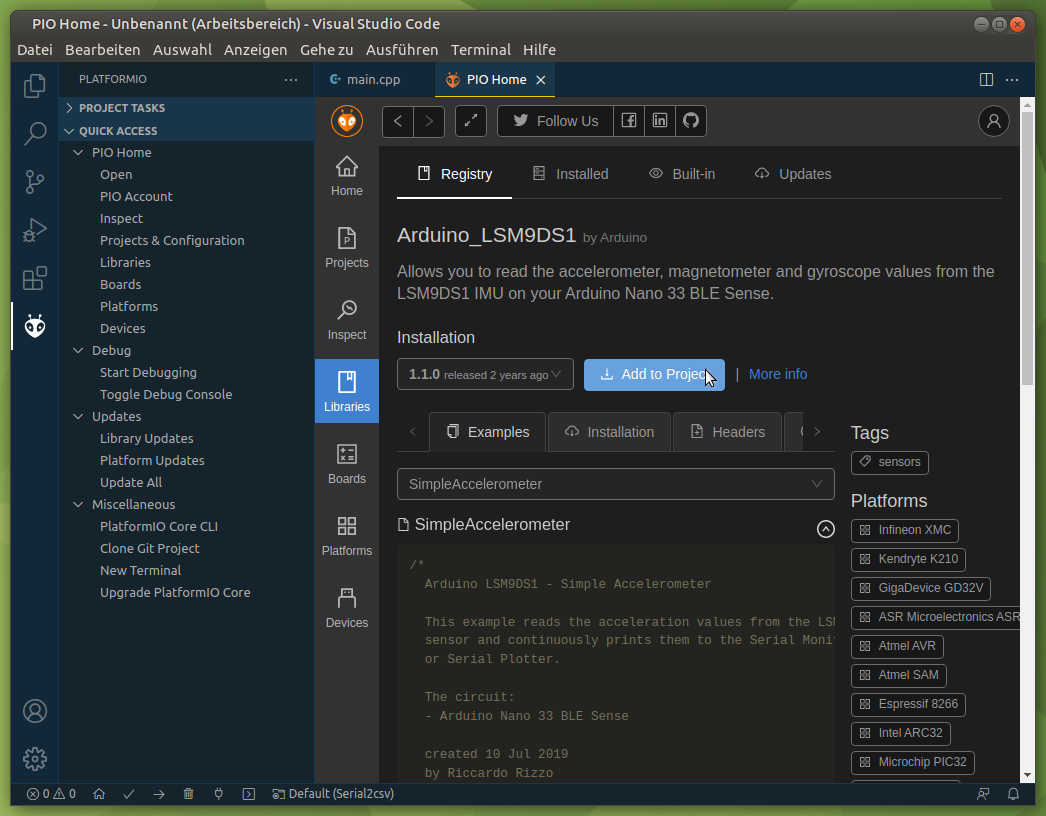The height and width of the screenshot is (816, 1046).
Task: Open the library Installation tab
Action: click(x=609, y=432)
